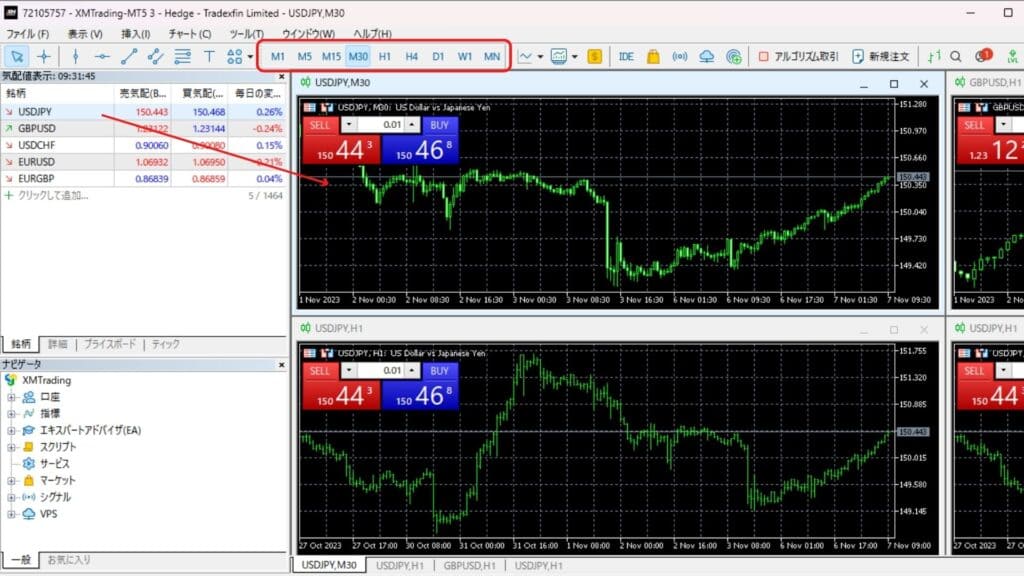Click 新規注文 new order button
This screenshot has width=1024, height=576.
coord(881,57)
